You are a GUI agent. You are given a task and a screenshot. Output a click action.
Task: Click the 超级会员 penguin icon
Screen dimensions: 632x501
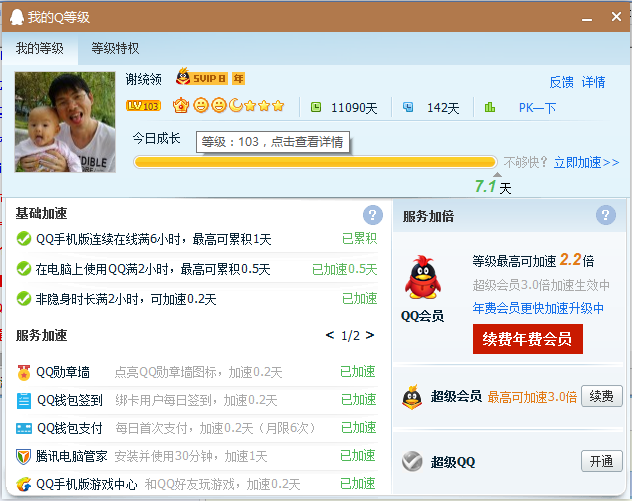pyautogui.click(x=412, y=397)
